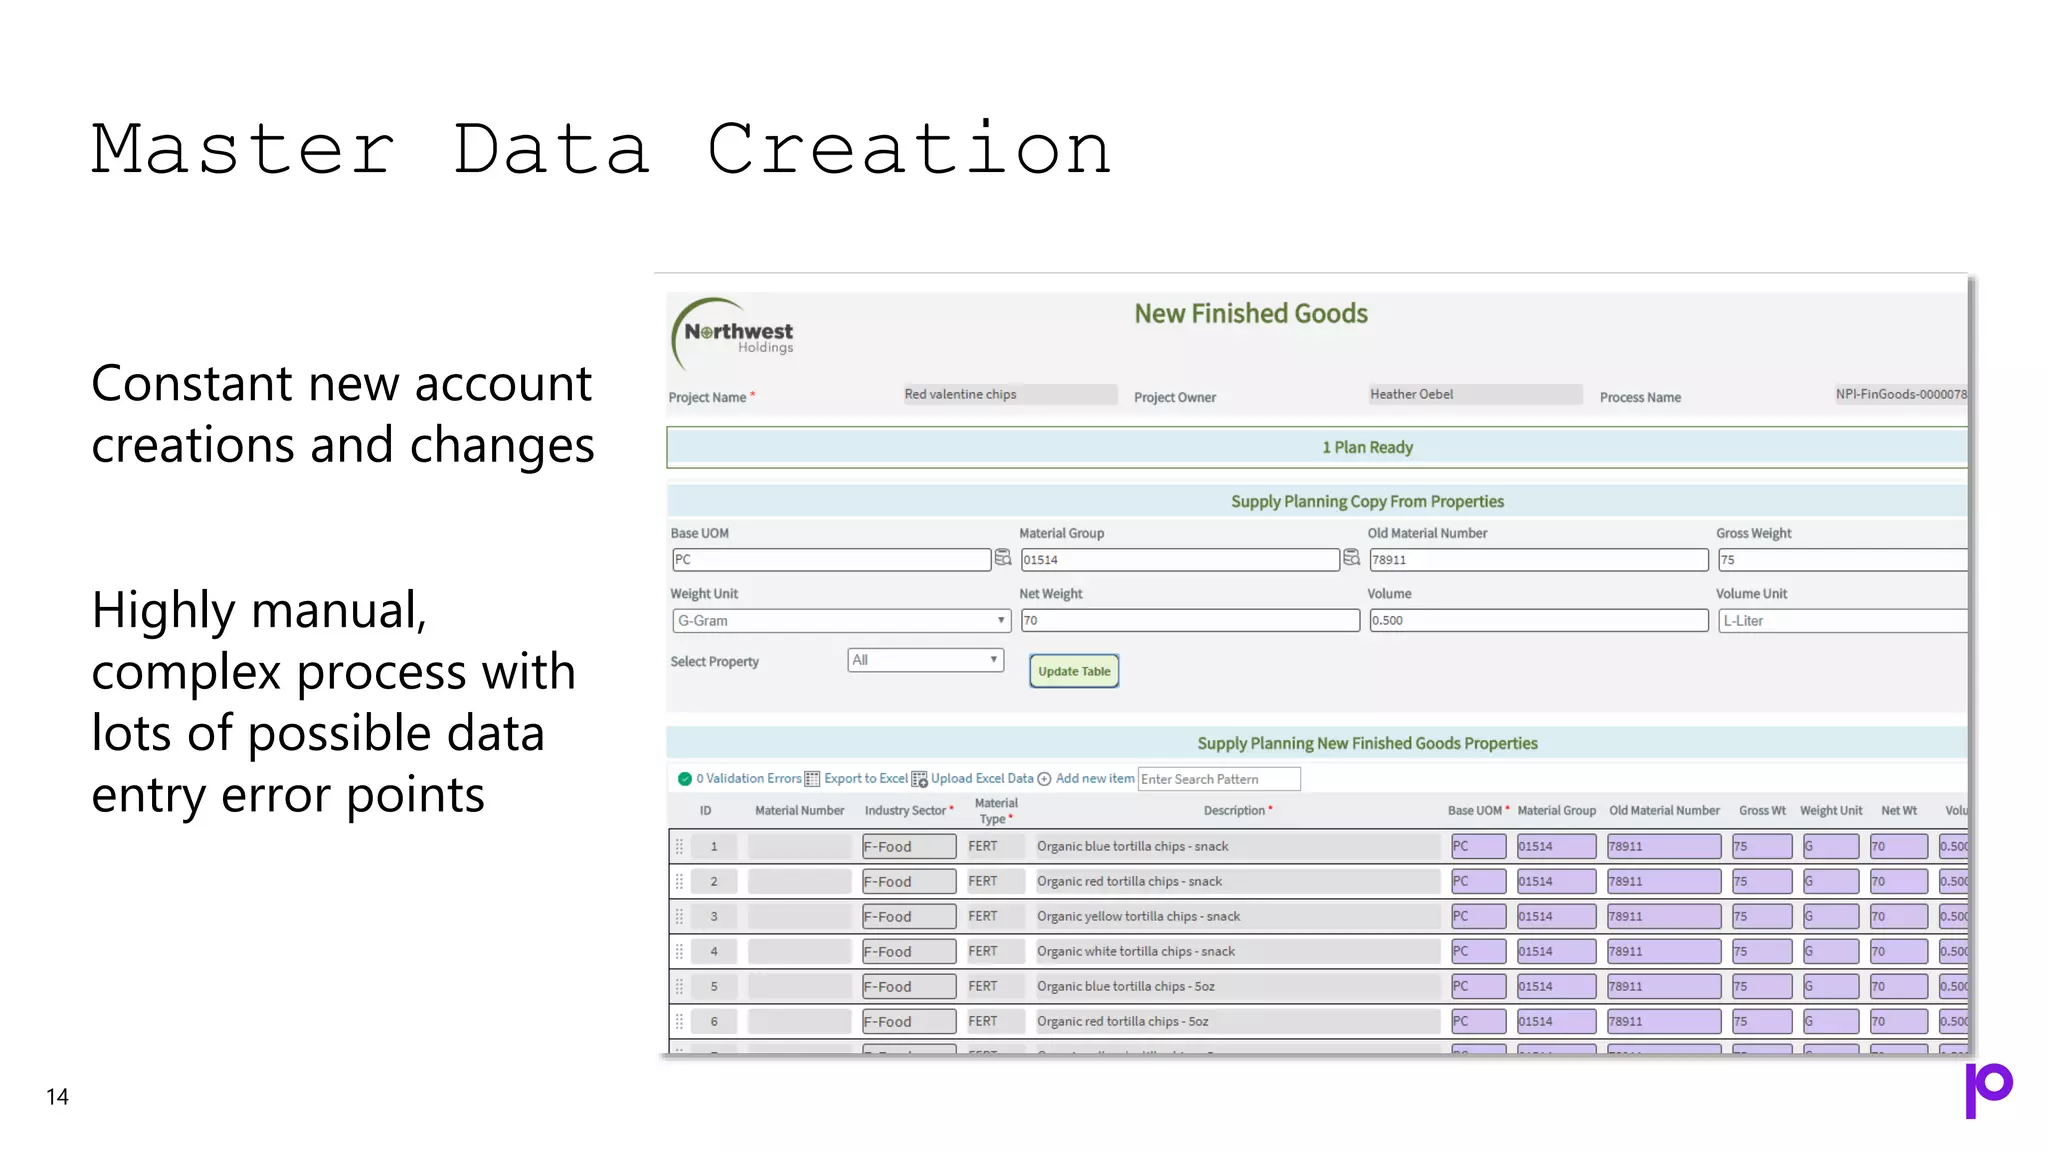
Task: Click Gross Wt 75 cell in row 2
Action: pyautogui.click(x=1762, y=882)
